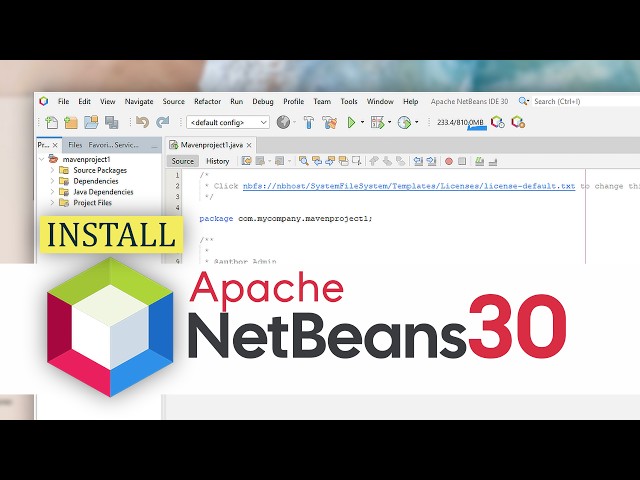640x480 pixels.
Task: Expand the Java Dependencies node
Action: [52, 191]
